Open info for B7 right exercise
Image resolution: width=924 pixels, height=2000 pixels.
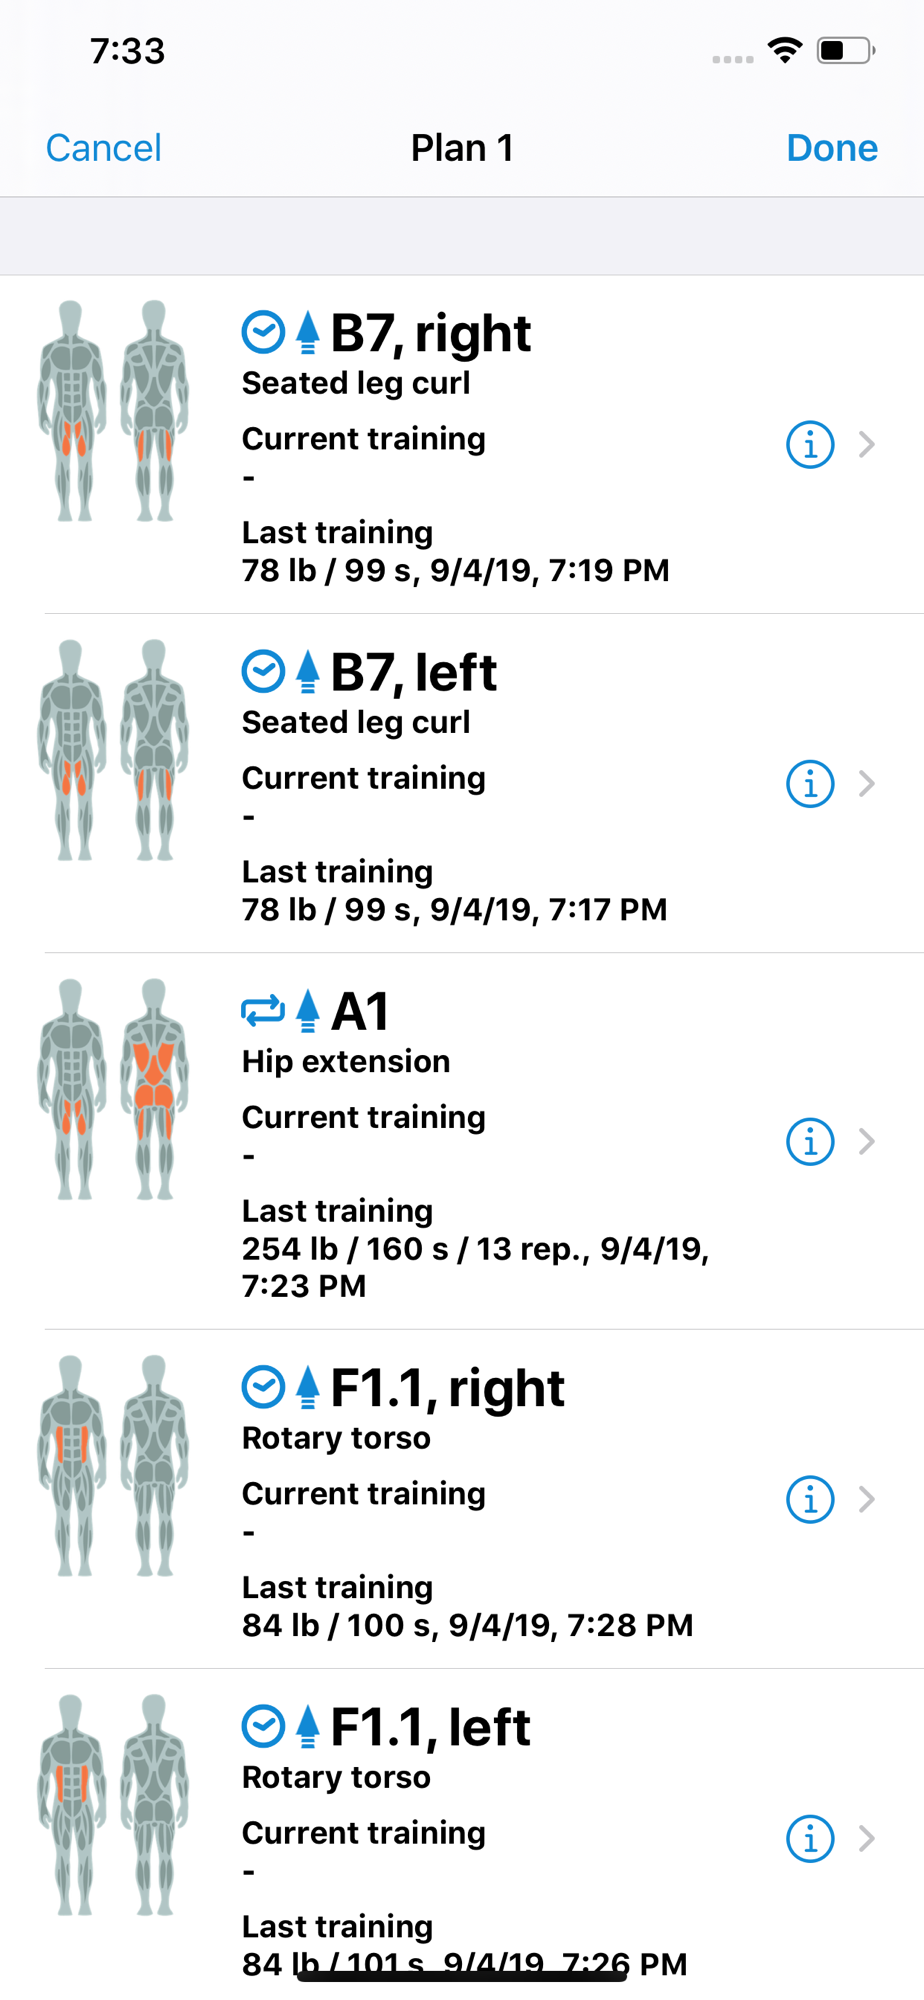coord(810,444)
